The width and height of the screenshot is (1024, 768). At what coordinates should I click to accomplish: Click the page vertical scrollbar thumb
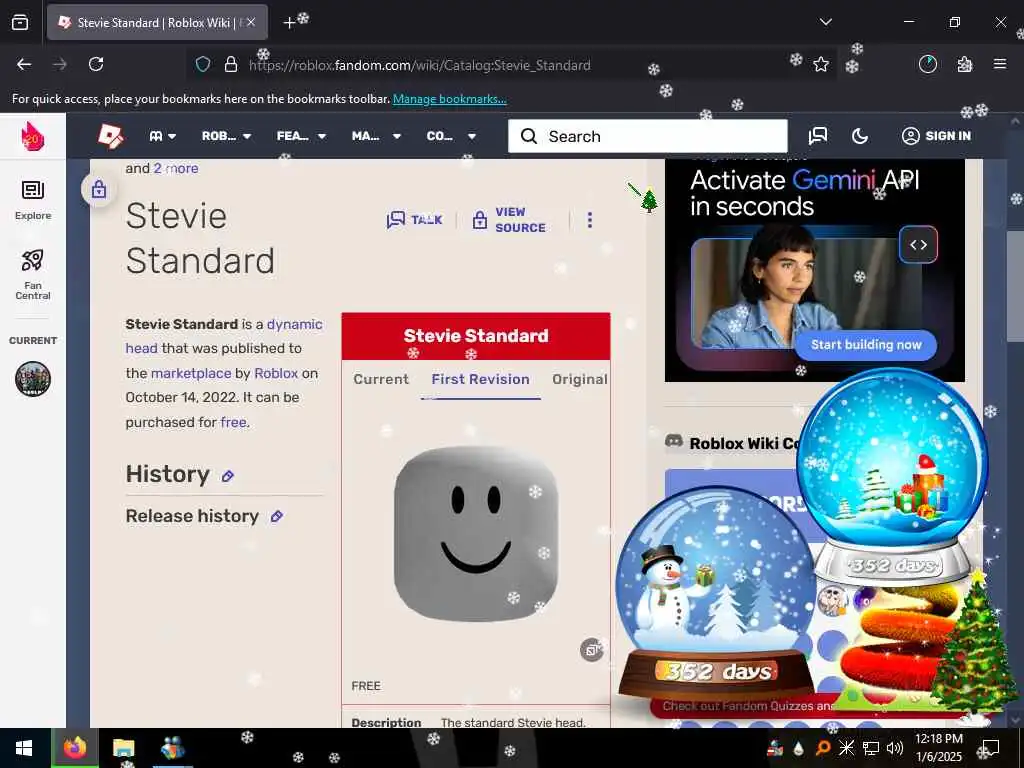(1015, 286)
